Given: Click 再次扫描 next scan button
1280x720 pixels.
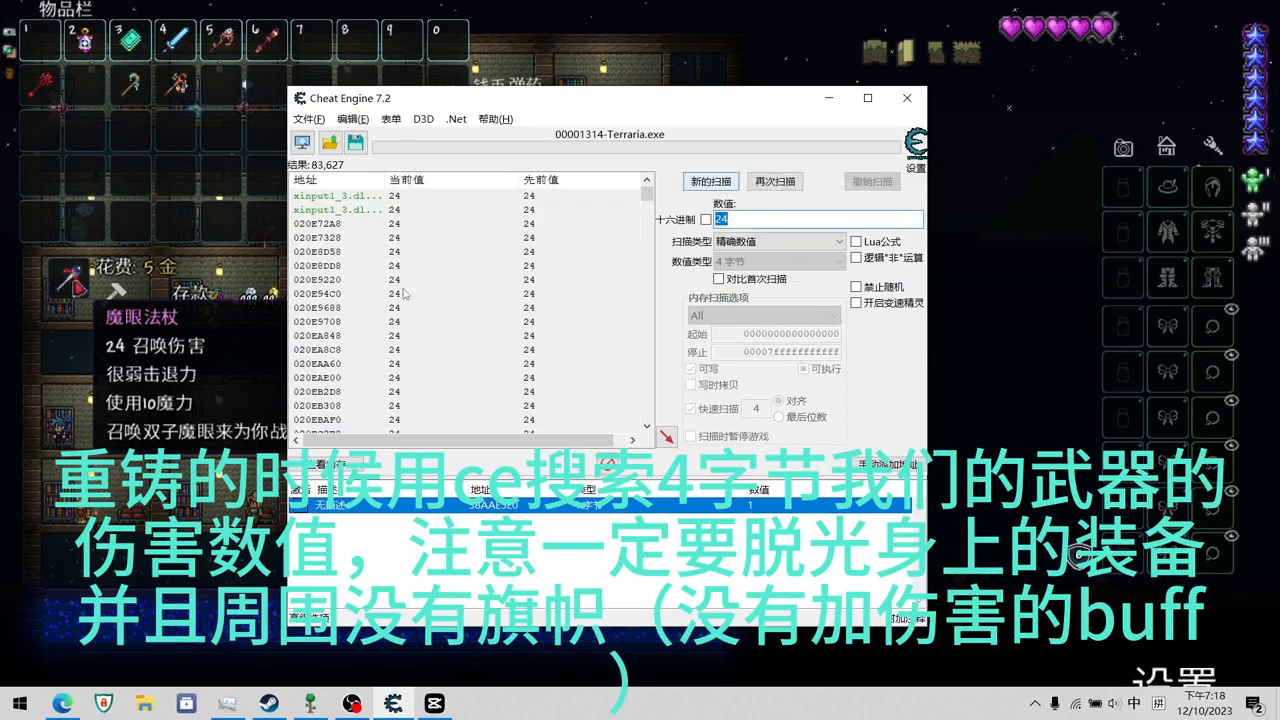Looking at the screenshot, I should pyautogui.click(x=775, y=182).
